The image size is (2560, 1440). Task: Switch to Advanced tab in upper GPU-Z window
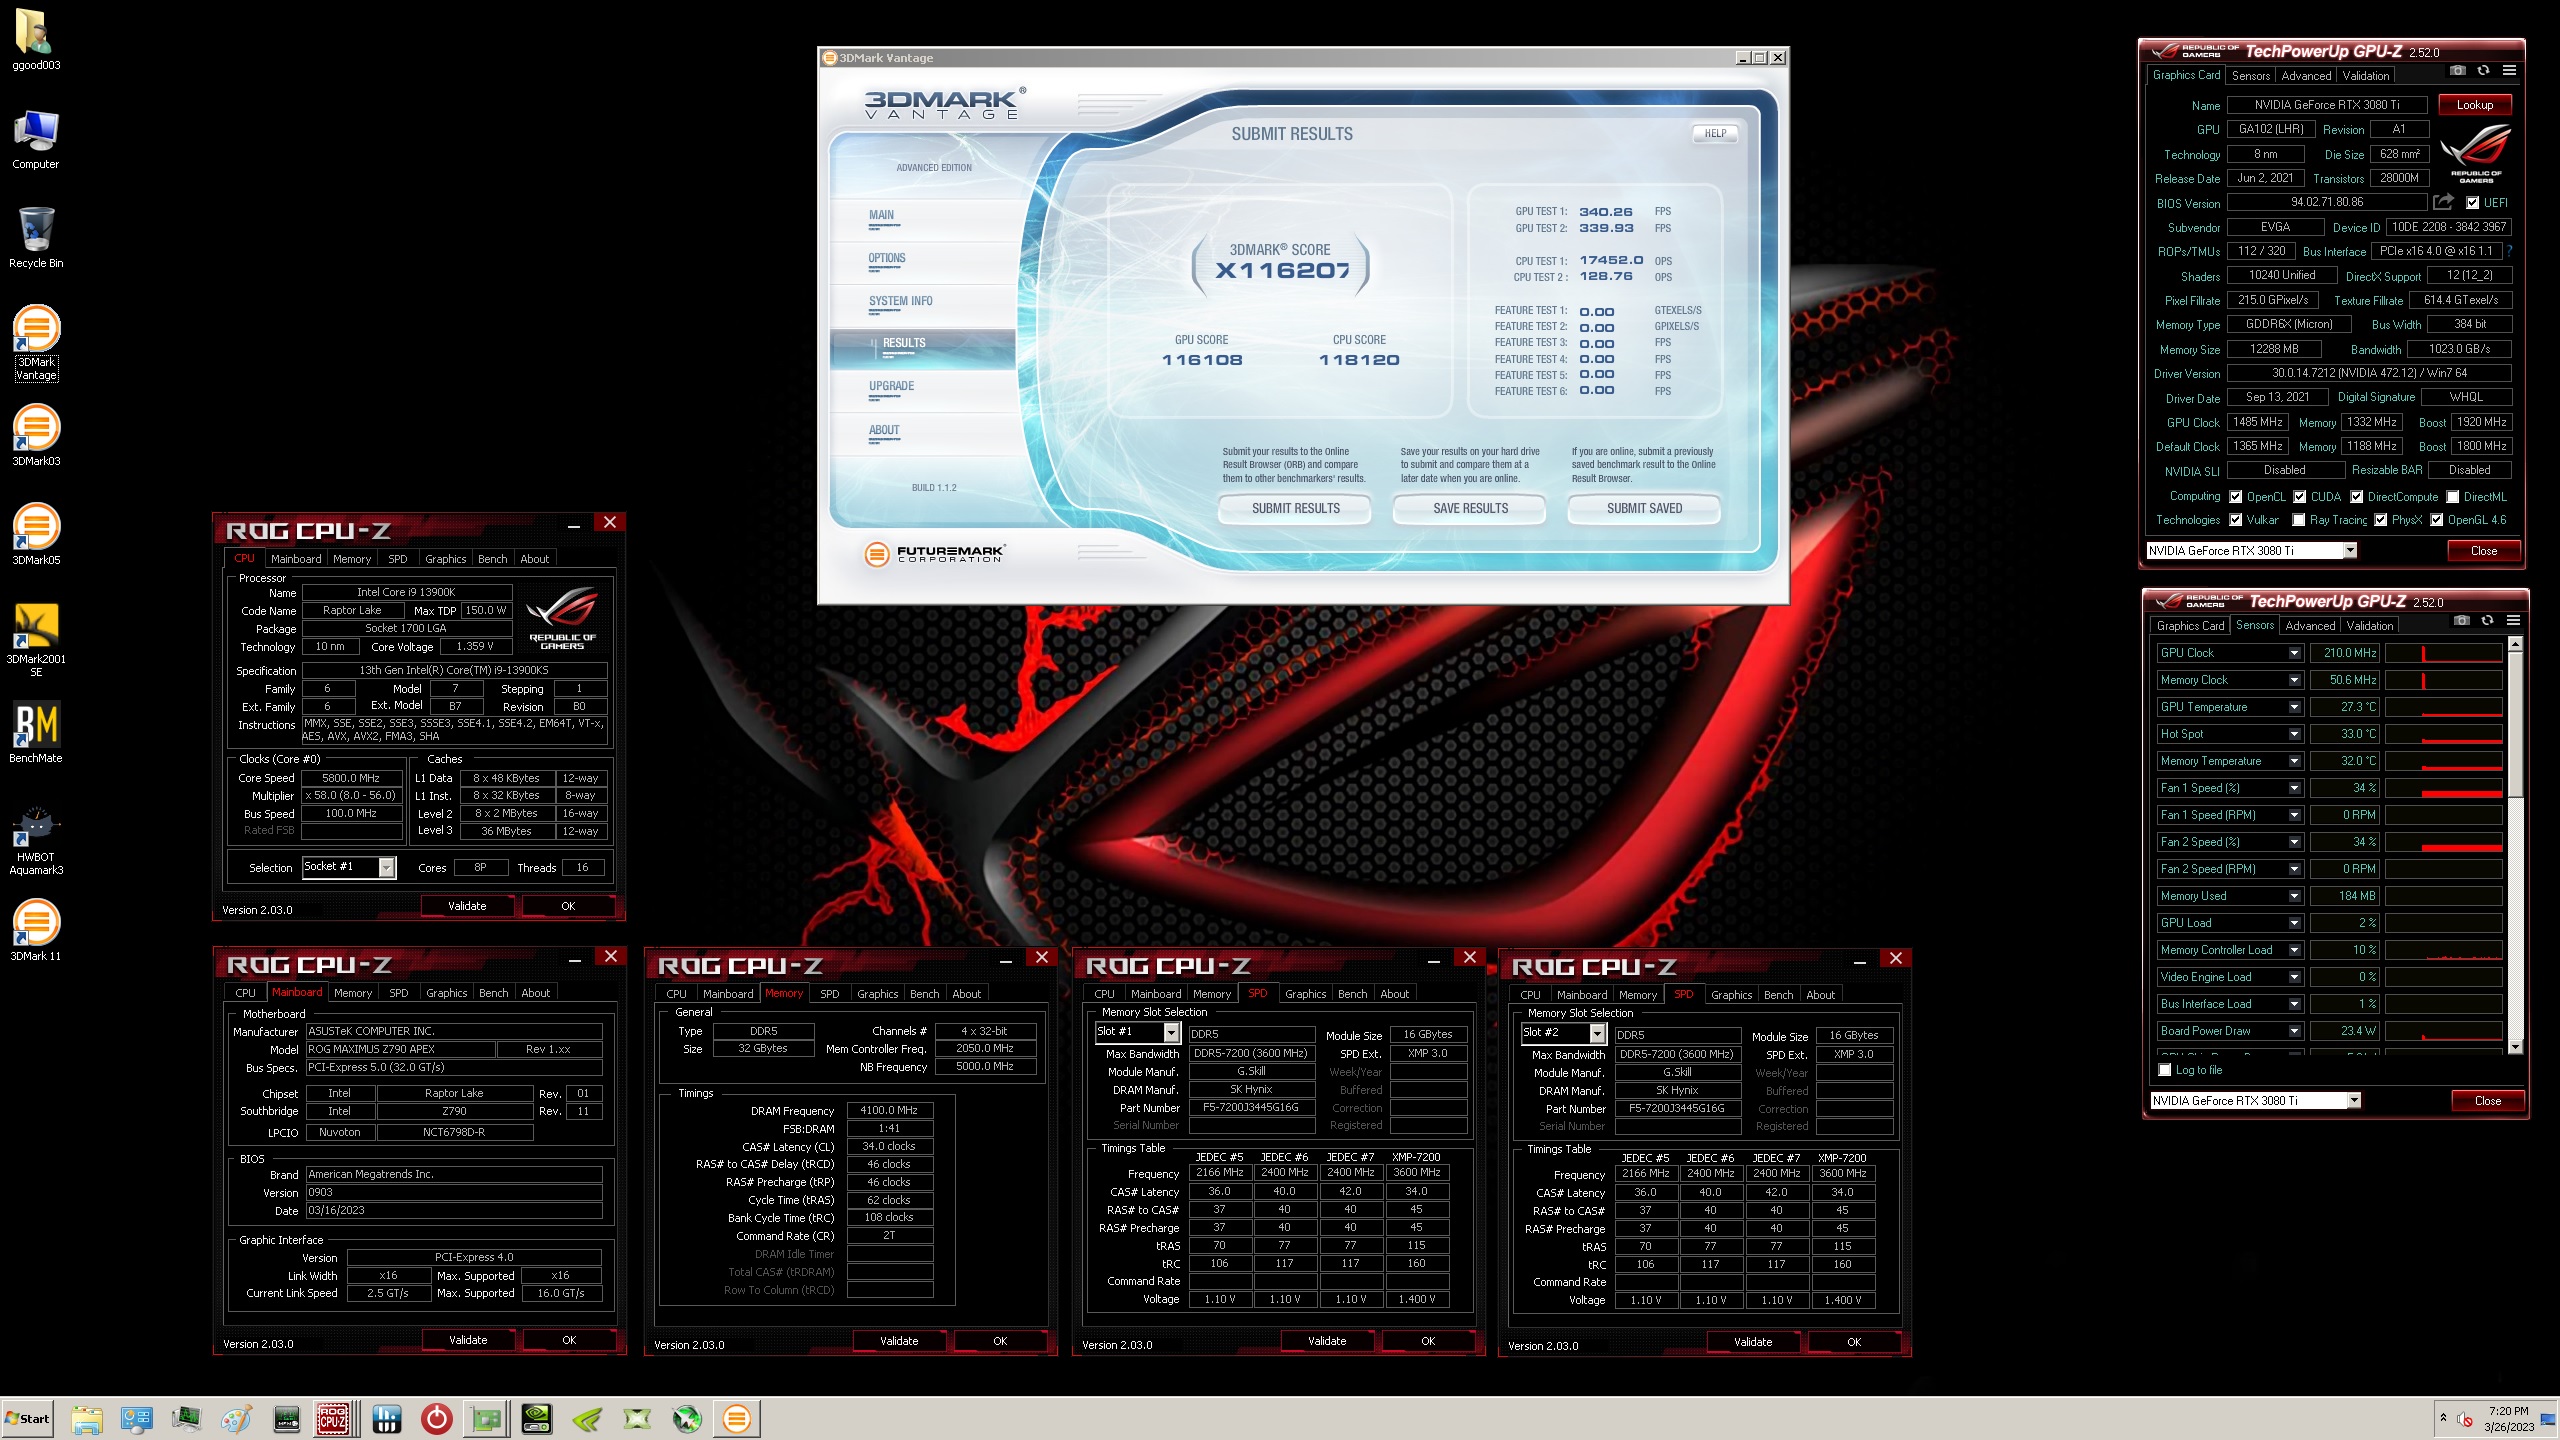pos(2306,76)
